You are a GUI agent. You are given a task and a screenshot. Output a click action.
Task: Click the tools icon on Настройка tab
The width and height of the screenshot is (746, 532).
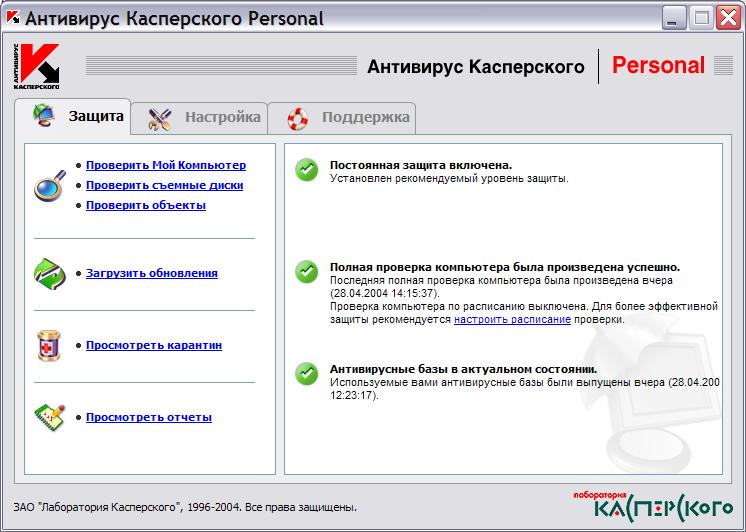159,119
